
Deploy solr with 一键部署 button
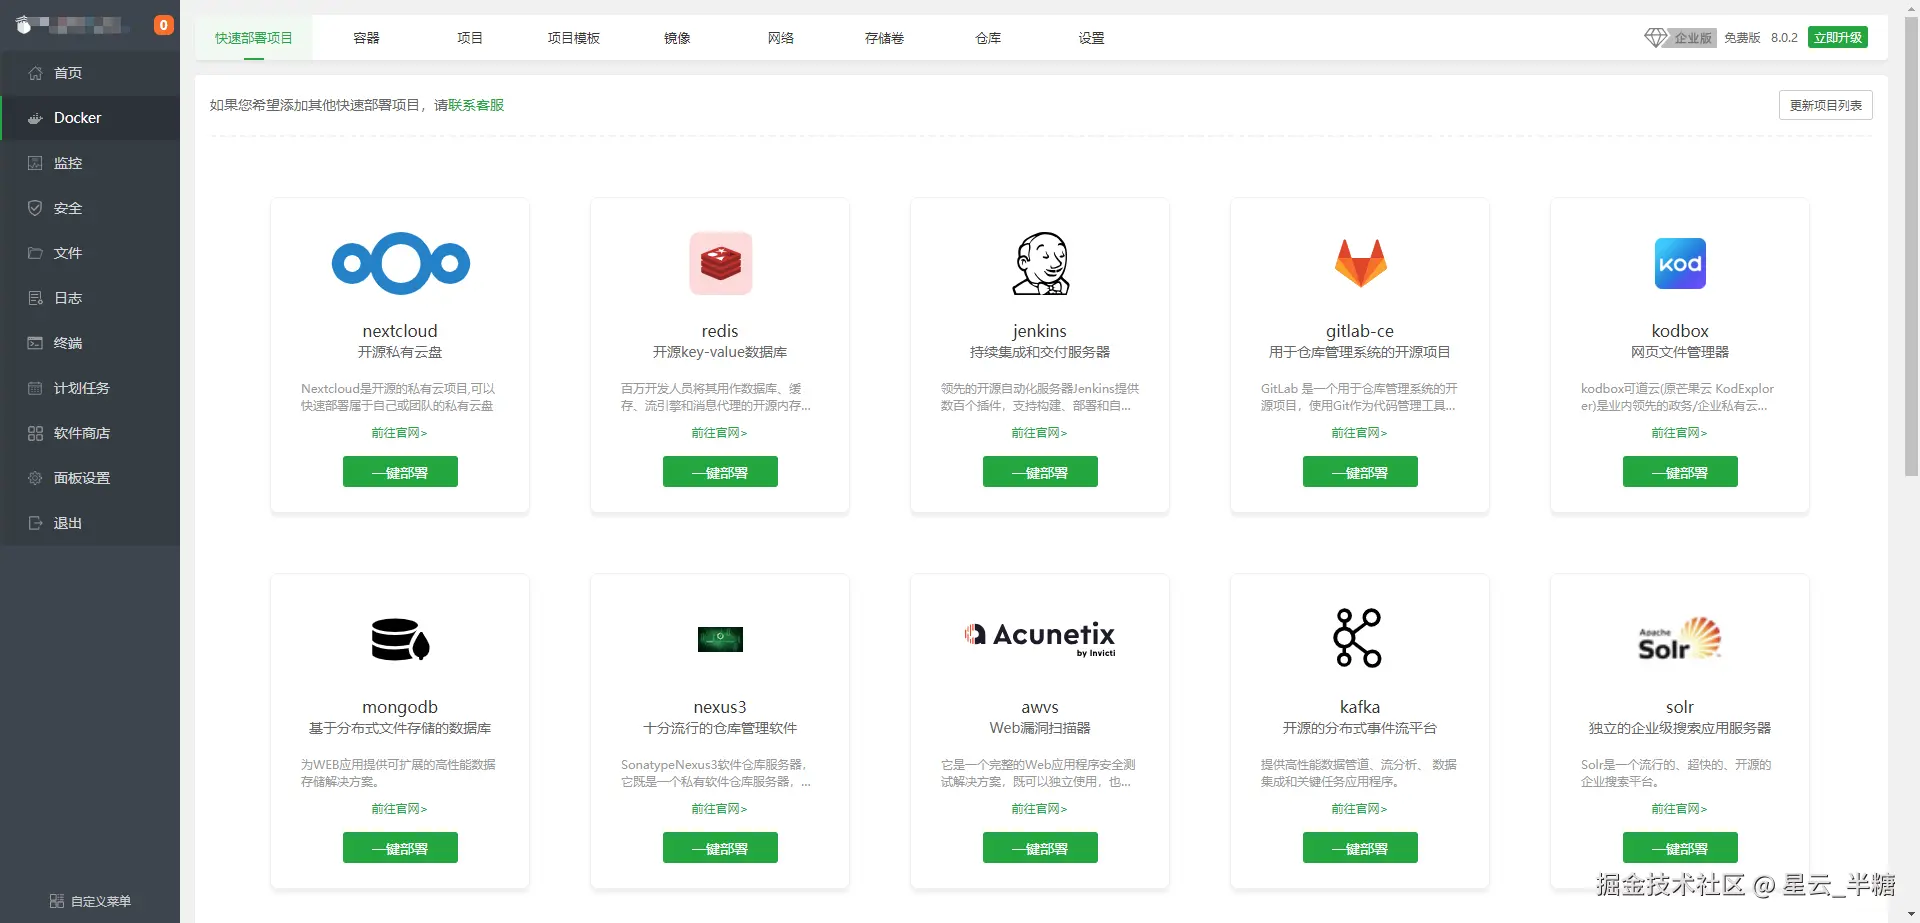point(1680,848)
